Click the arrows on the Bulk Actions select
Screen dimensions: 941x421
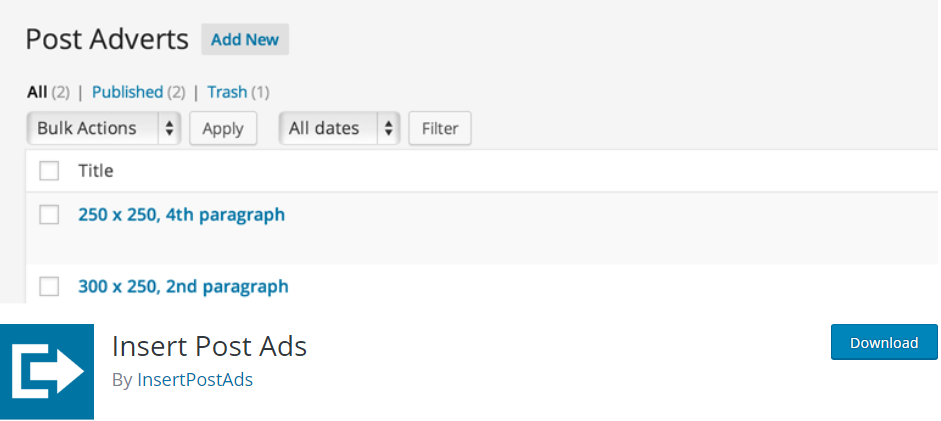169,128
